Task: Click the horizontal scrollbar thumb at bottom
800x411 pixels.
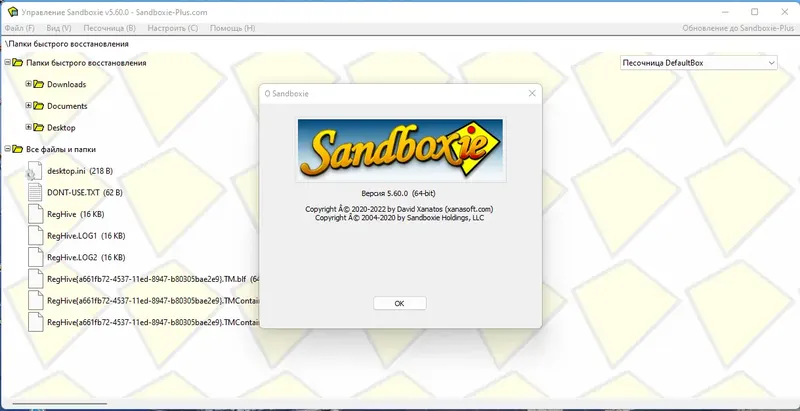Action: pos(59,403)
